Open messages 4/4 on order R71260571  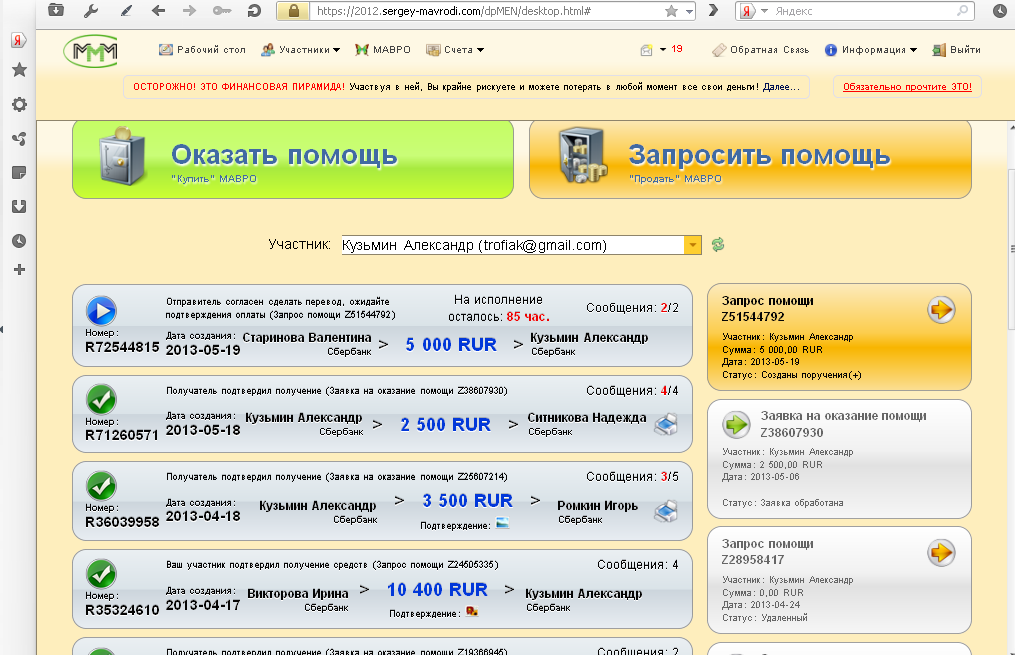pos(632,391)
